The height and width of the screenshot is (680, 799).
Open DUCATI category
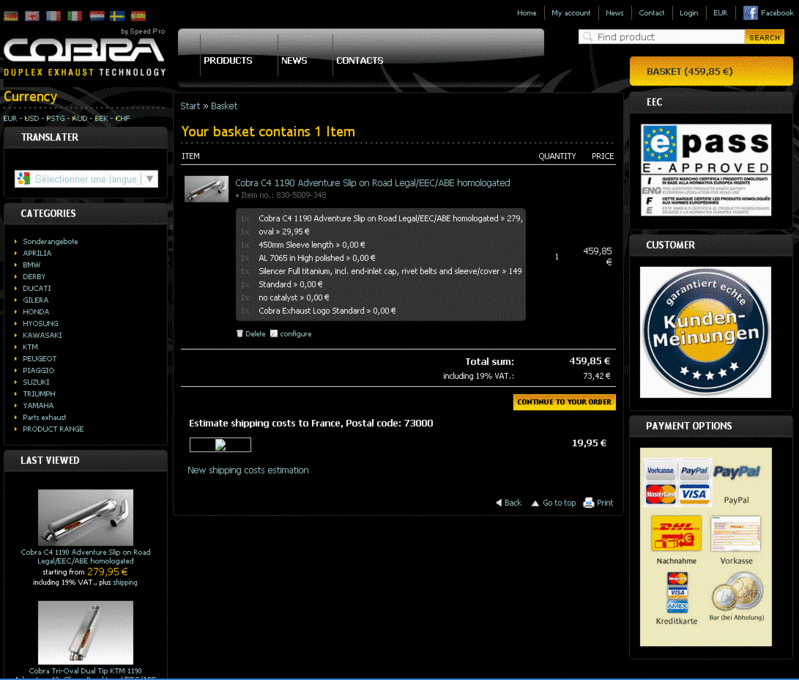click(x=36, y=288)
